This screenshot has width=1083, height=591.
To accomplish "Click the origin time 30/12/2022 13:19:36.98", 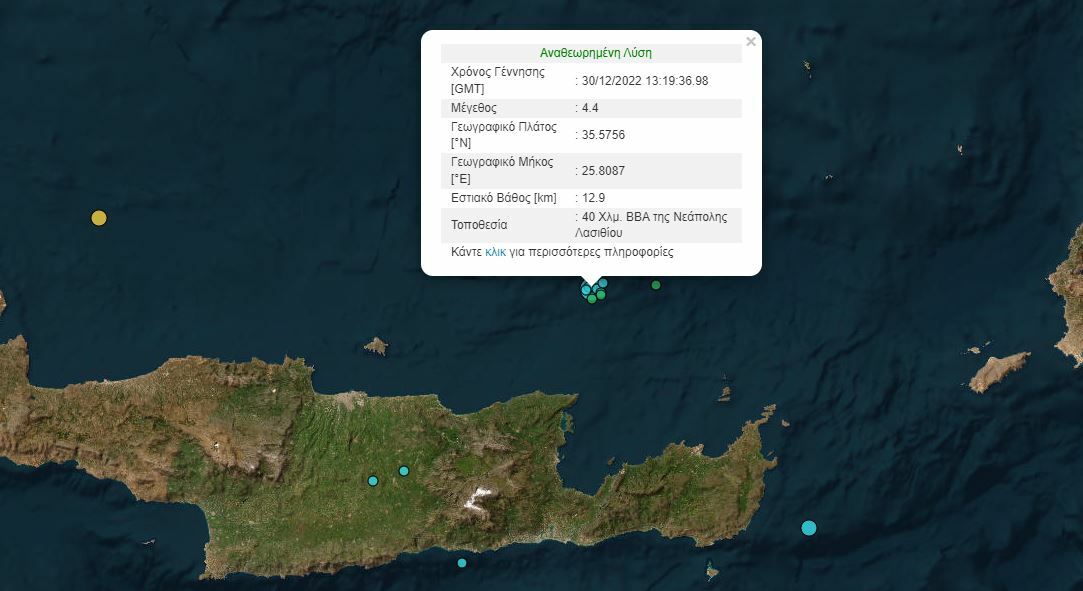I will (644, 81).
